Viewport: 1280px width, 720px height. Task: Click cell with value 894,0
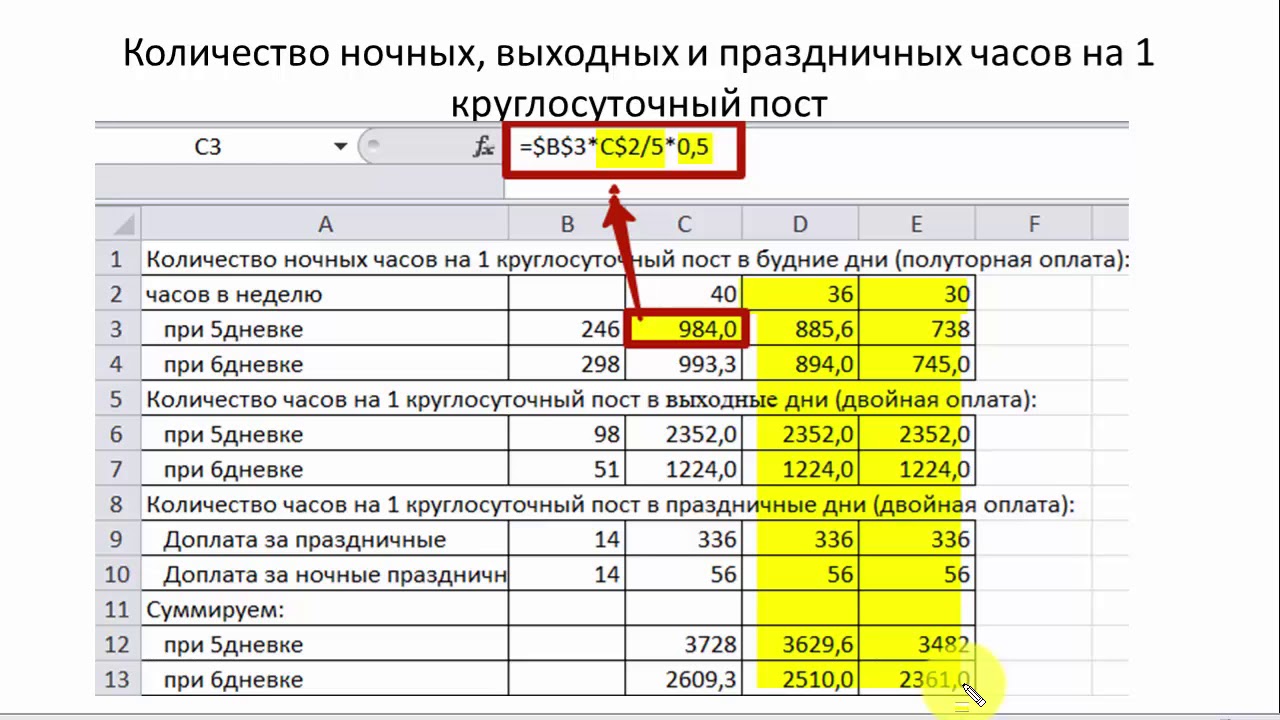coord(800,364)
